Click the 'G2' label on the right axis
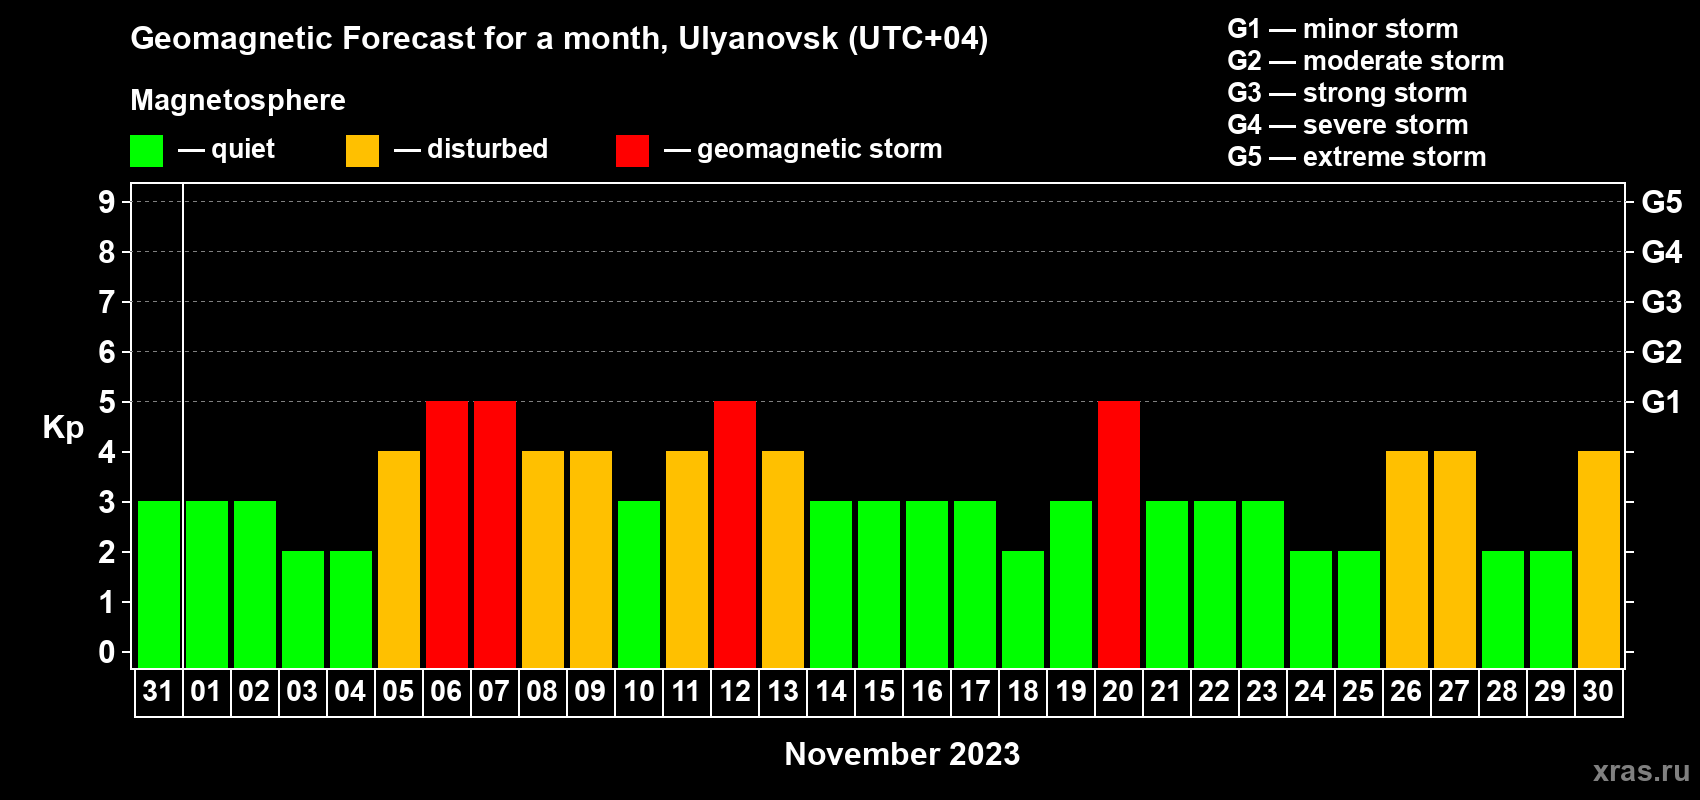 [1662, 352]
